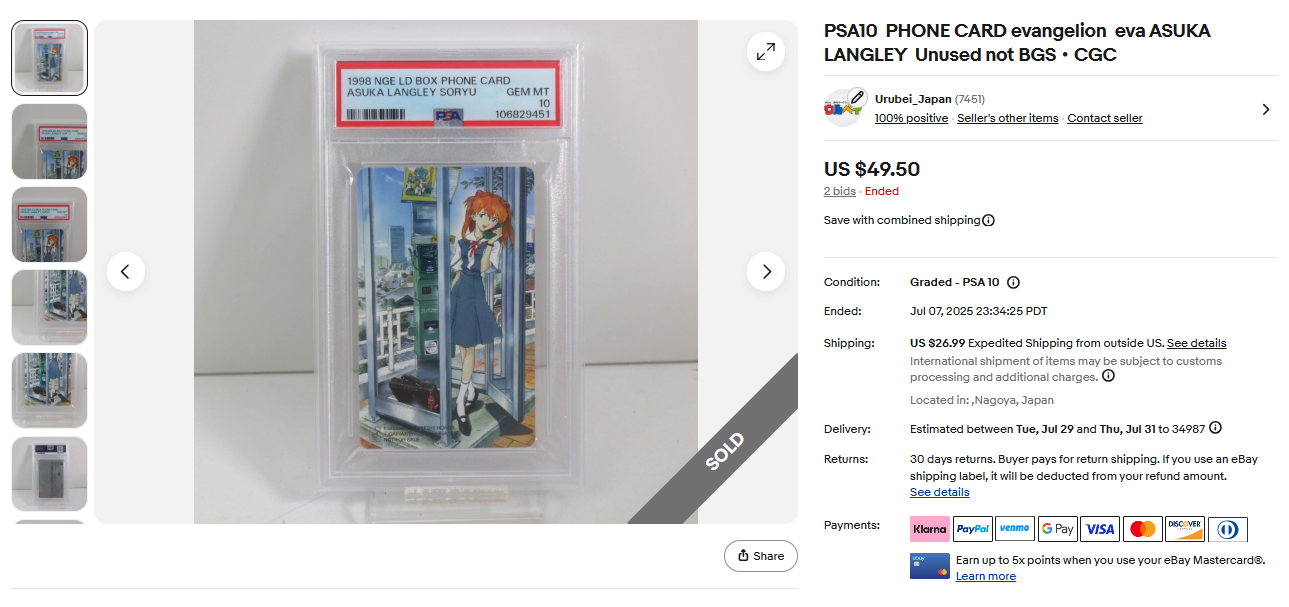
Task: Show the previous product image
Action: click(126, 272)
